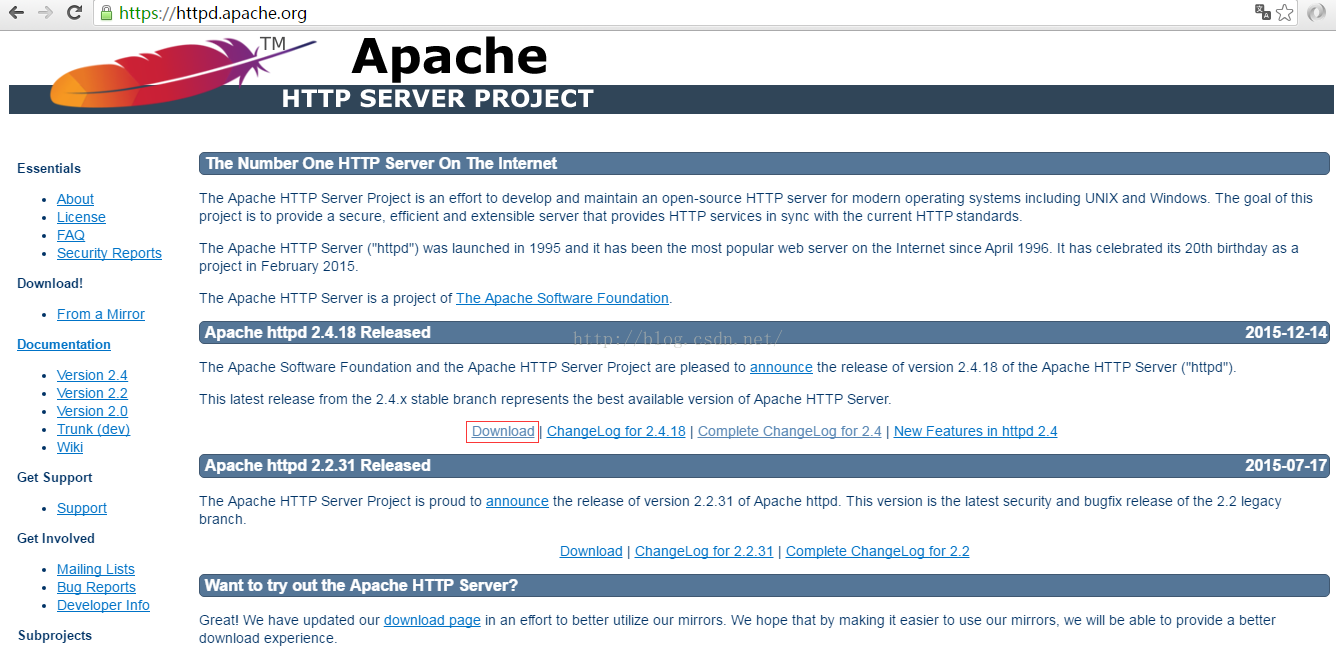
Task: Click the Download! sidebar heading
Action: [50, 283]
